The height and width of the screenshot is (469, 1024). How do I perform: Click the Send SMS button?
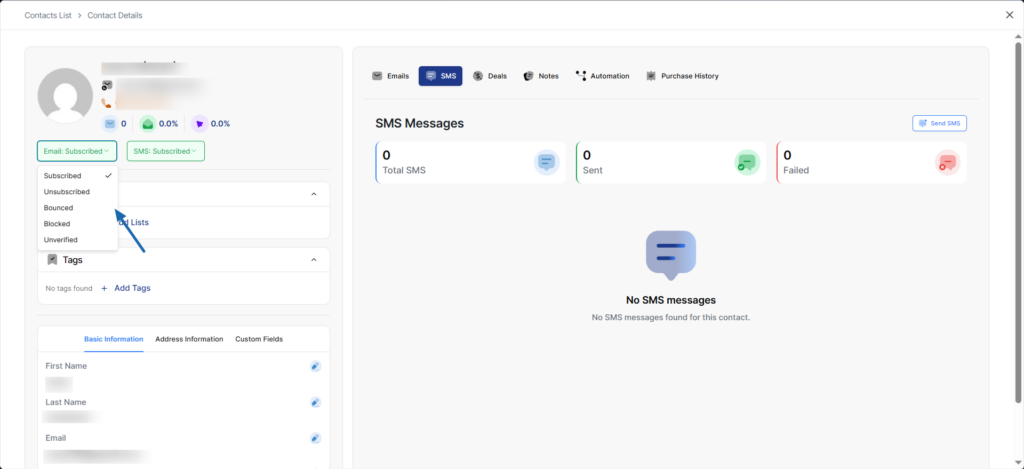tap(939, 123)
